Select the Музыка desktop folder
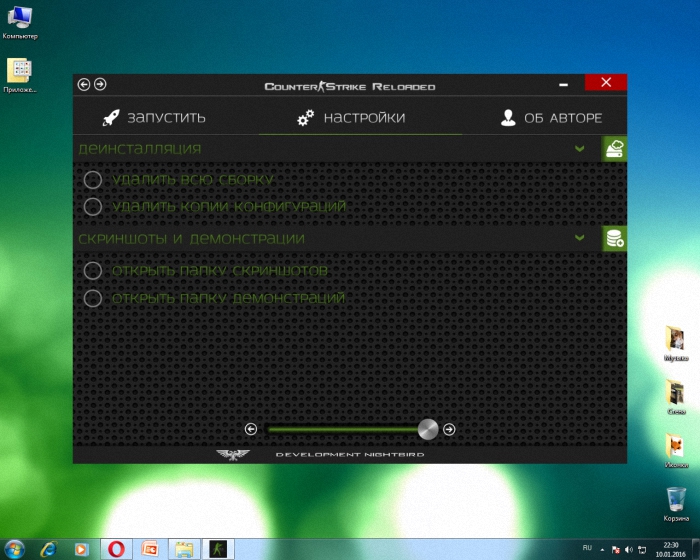This screenshot has width=700, height=560. (x=676, y=344)
